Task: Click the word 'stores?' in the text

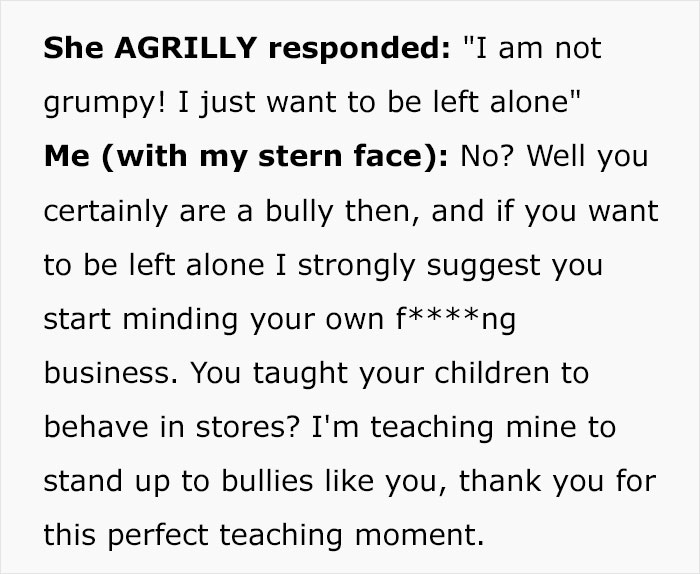Action: [x=247, y=427]
